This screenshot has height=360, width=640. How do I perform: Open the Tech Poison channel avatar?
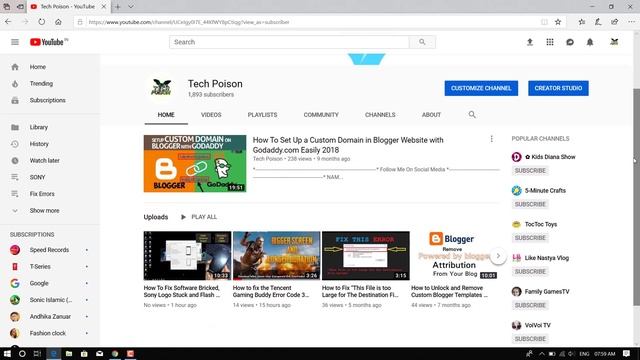[161, 87]
